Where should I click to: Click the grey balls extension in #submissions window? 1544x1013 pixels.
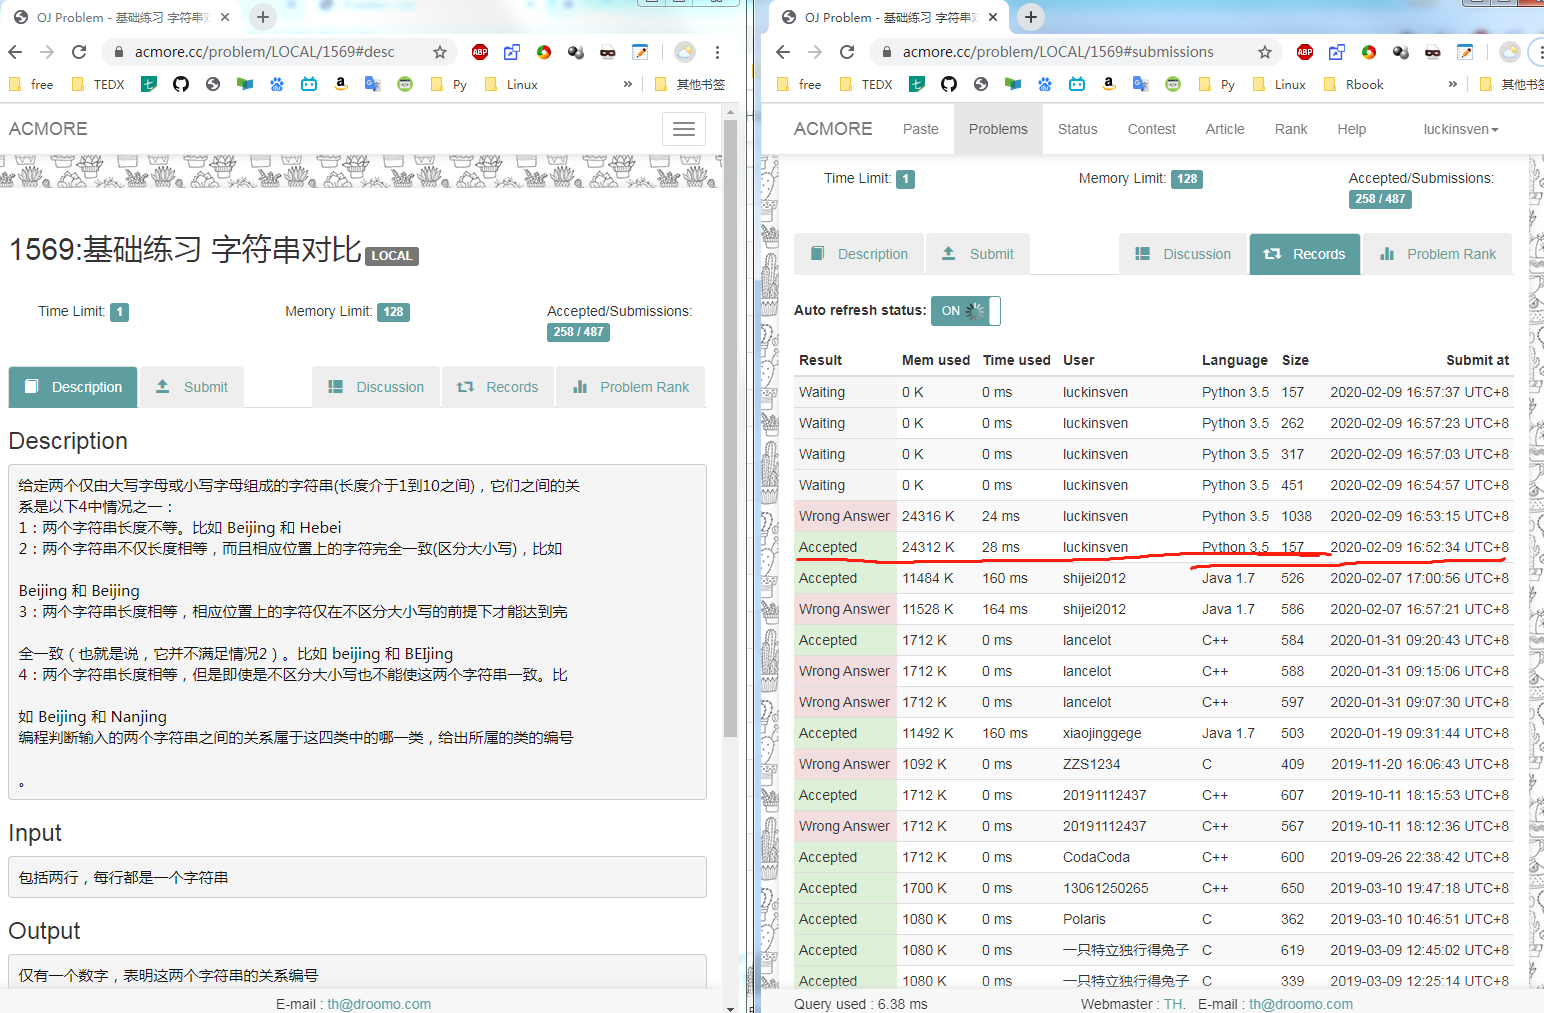(1401, 52)
